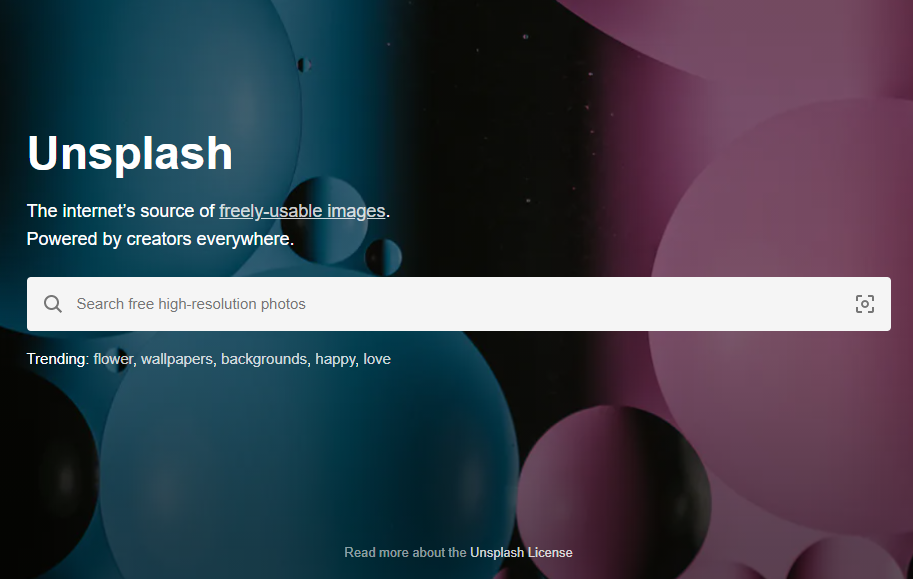Viewport: 913px width, 579px height.
Task: Open the 'Unsplash License' link
Action: point(521,552)
